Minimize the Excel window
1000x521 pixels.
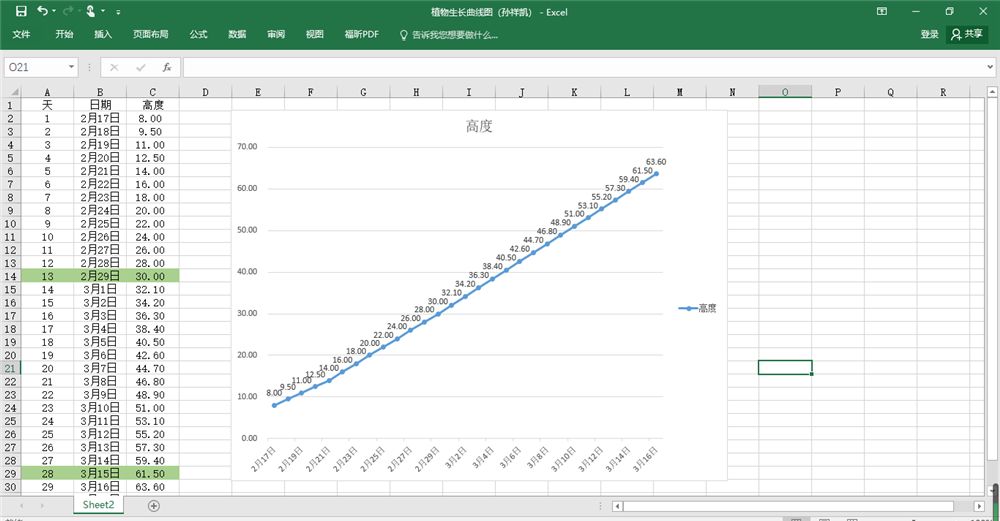(916, 11)
